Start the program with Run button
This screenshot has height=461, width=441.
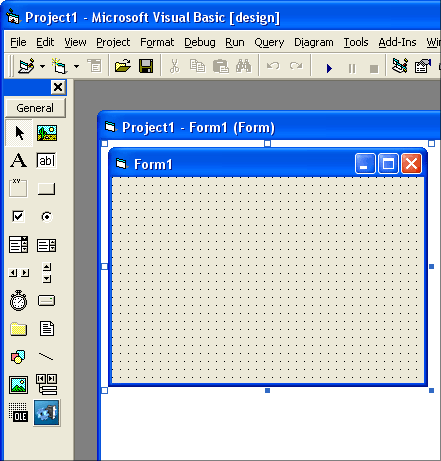pyautogui.click(x=329, y=68)
